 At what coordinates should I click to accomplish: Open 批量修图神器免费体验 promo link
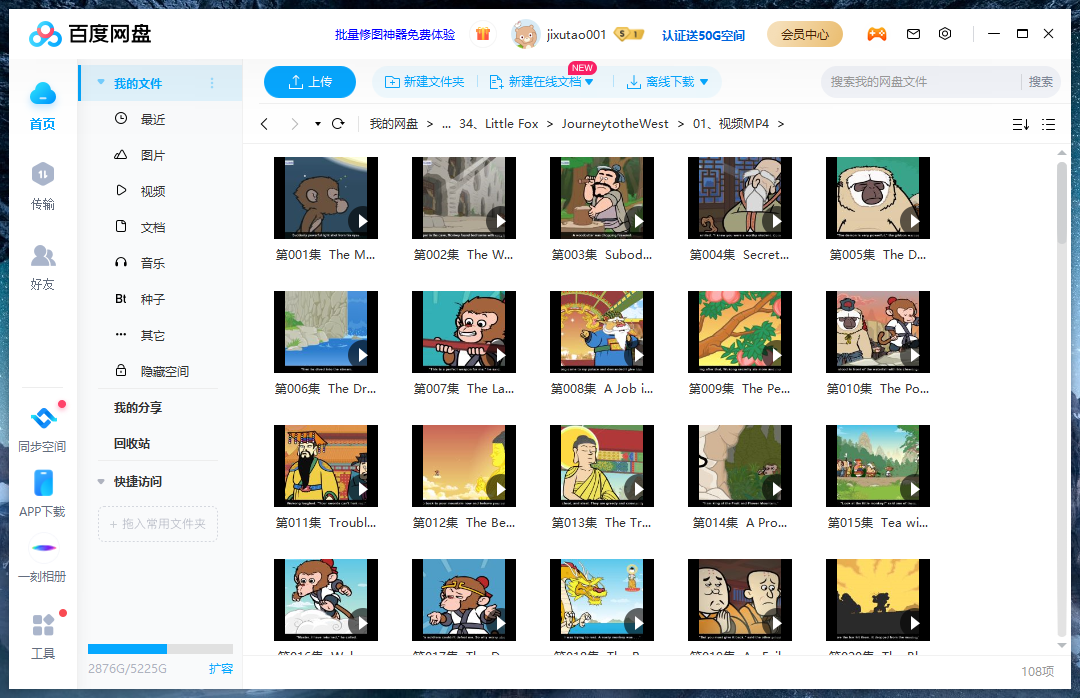(x=395, y=34)
